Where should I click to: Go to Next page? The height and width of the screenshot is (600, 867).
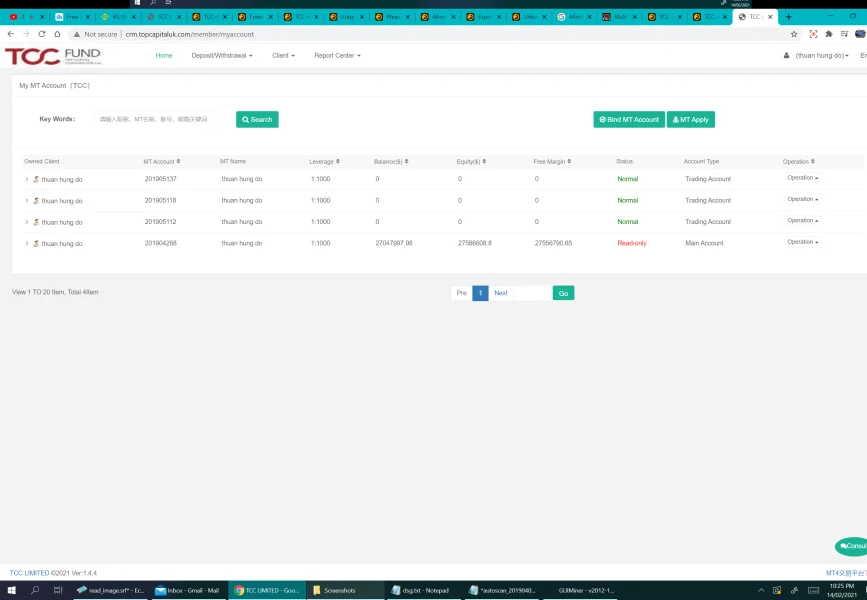[x=501, y=293]
